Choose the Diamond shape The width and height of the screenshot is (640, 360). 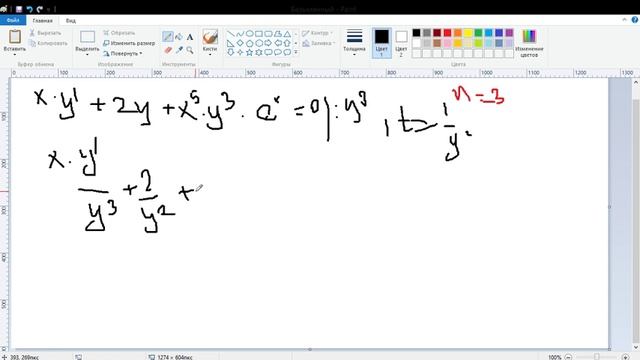tap(240, 43)
